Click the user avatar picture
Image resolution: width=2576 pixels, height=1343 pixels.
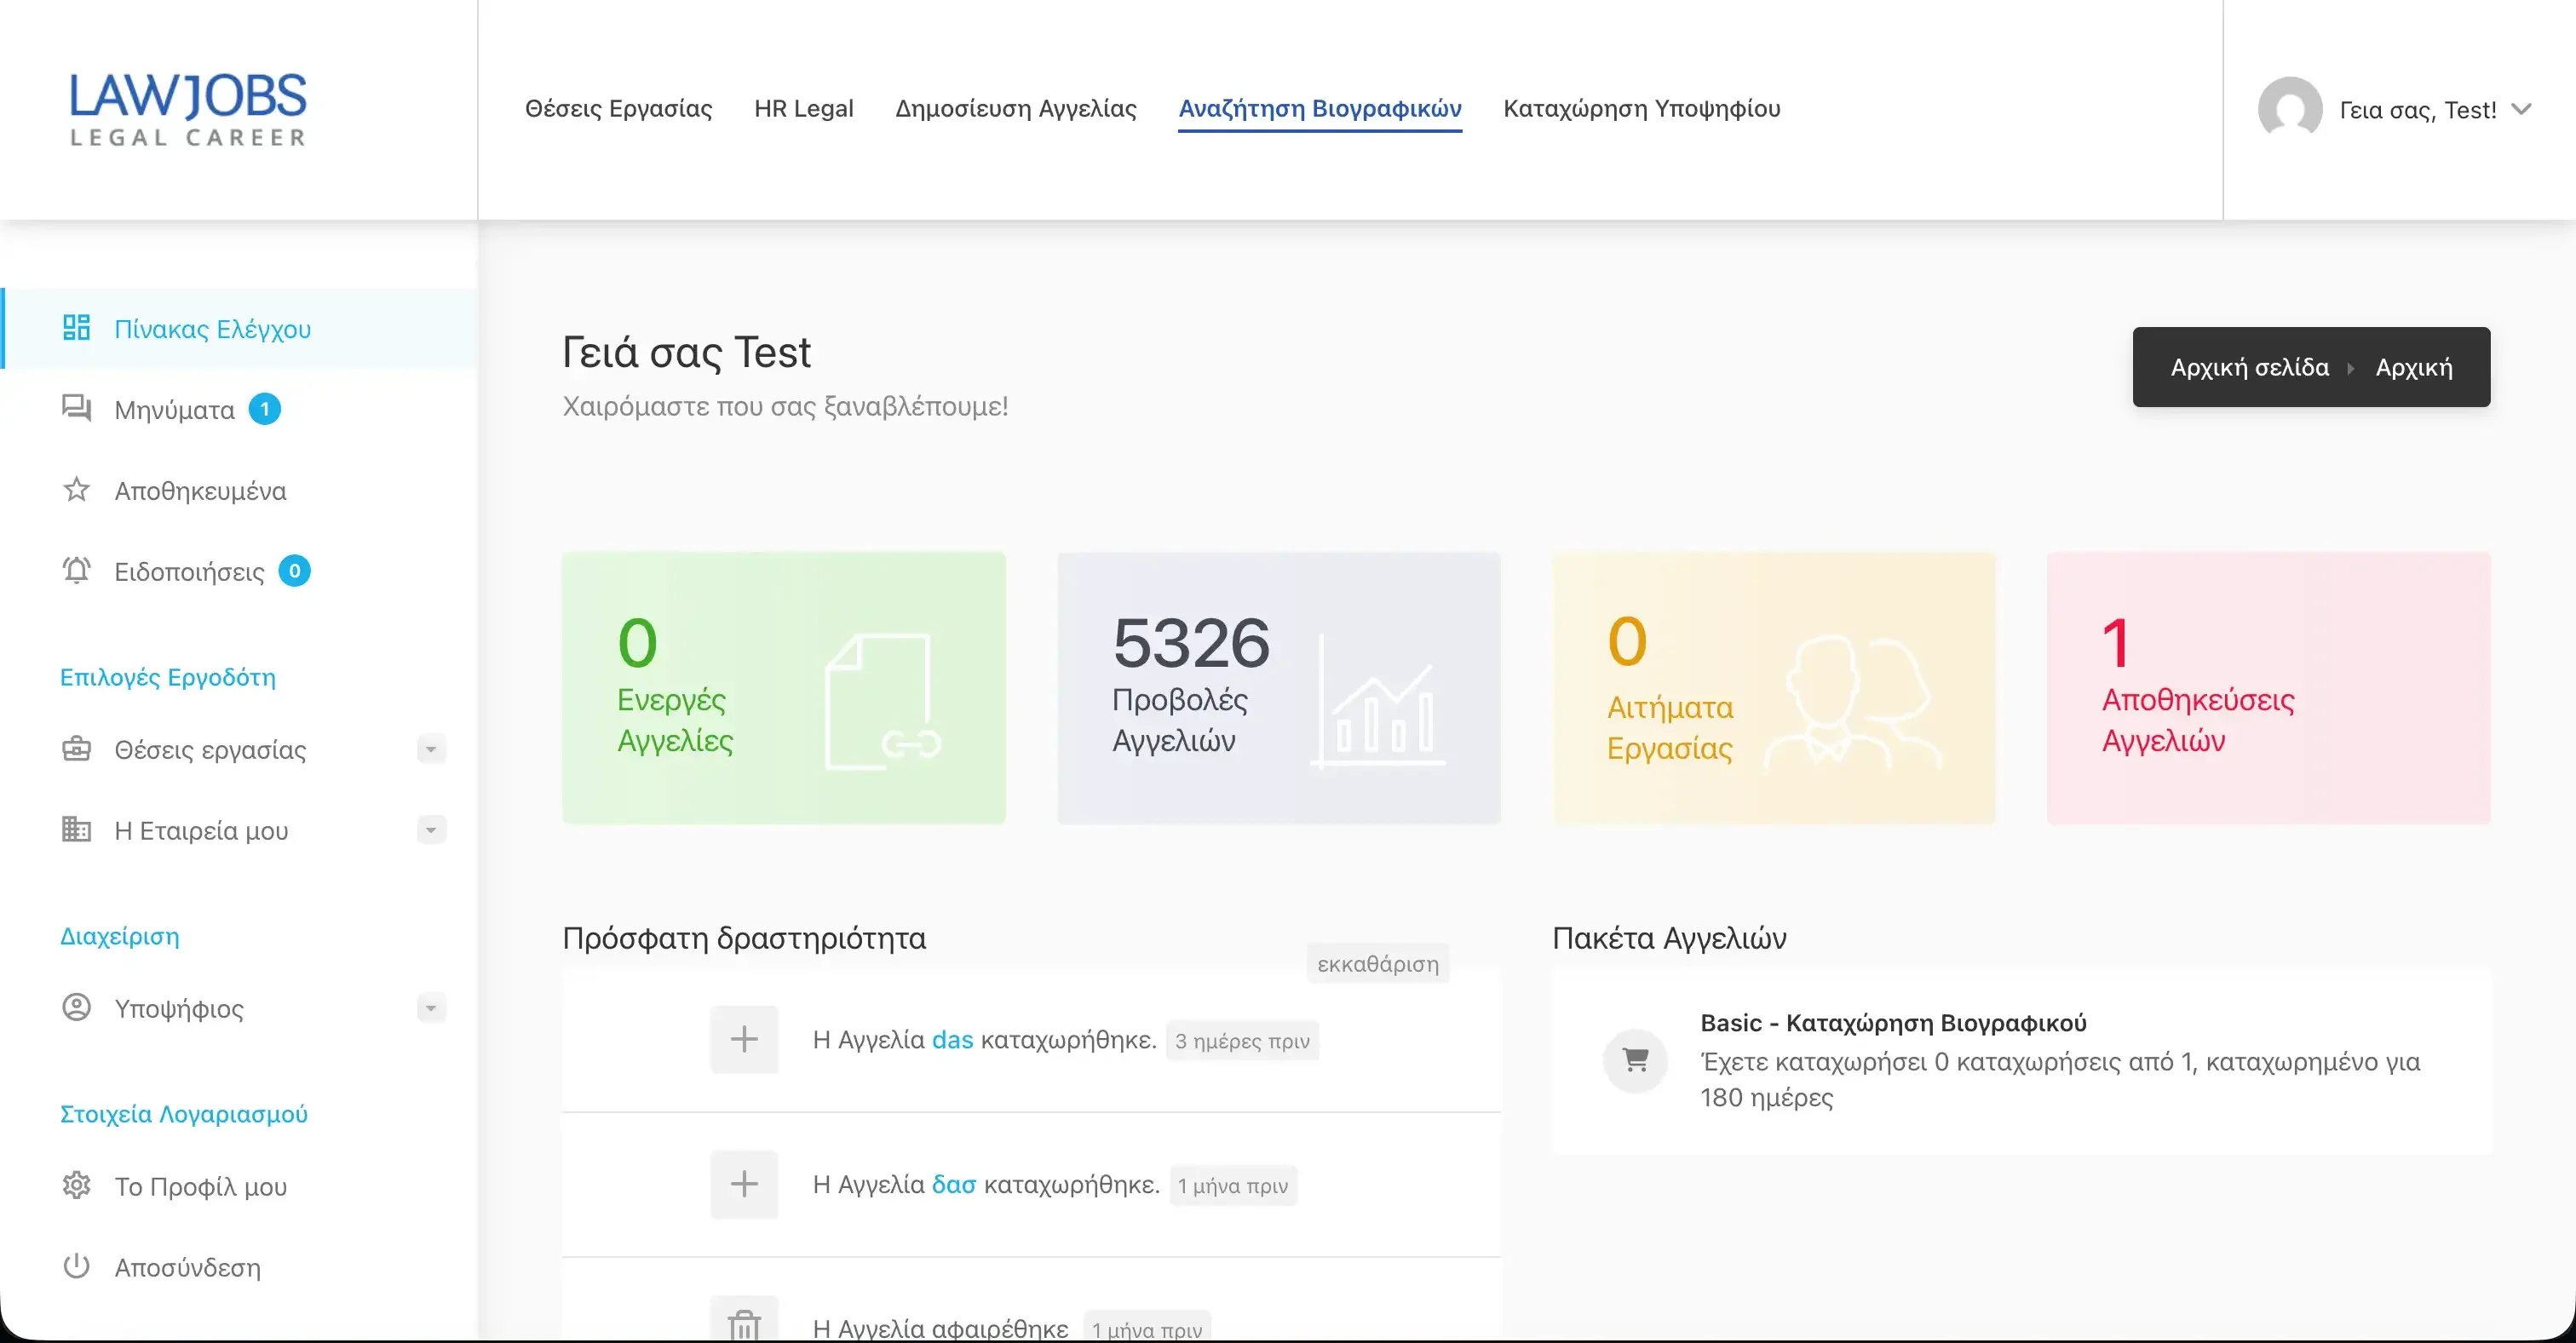point(2290,109)
